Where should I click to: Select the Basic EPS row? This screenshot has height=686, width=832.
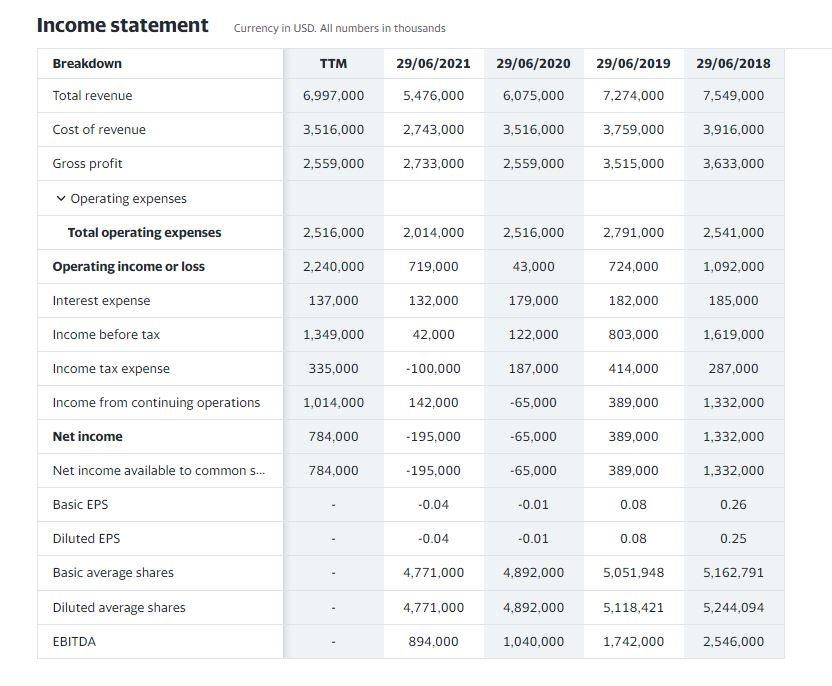pyautogui.click(x=81, y=504)
